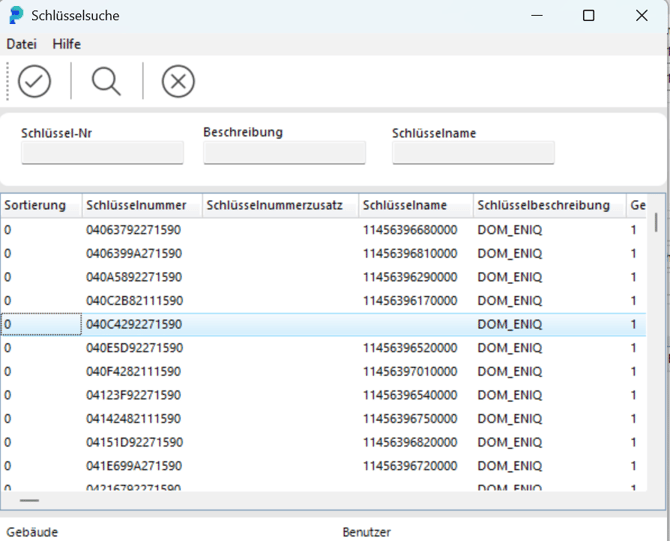The image size is (670, 541).
Task: Focus the Beschreibung input field
Action: tap(285, 152)
